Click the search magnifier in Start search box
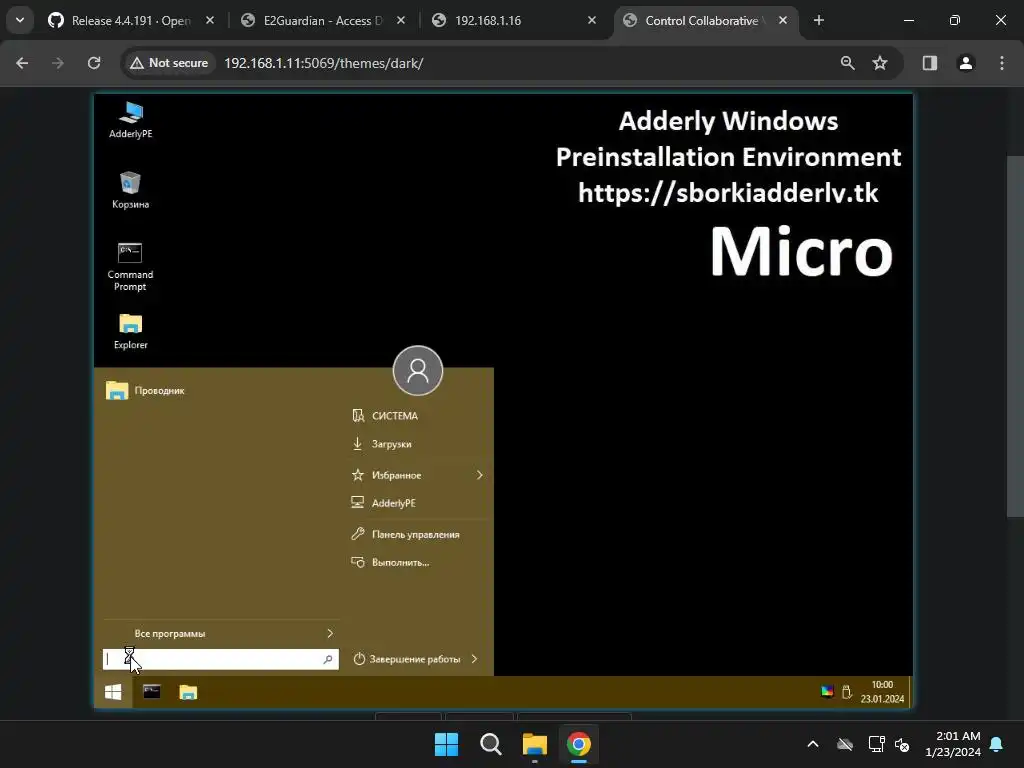Image resolution: width=1024 pixels, height=768 pixels. [x=328, y=660]
